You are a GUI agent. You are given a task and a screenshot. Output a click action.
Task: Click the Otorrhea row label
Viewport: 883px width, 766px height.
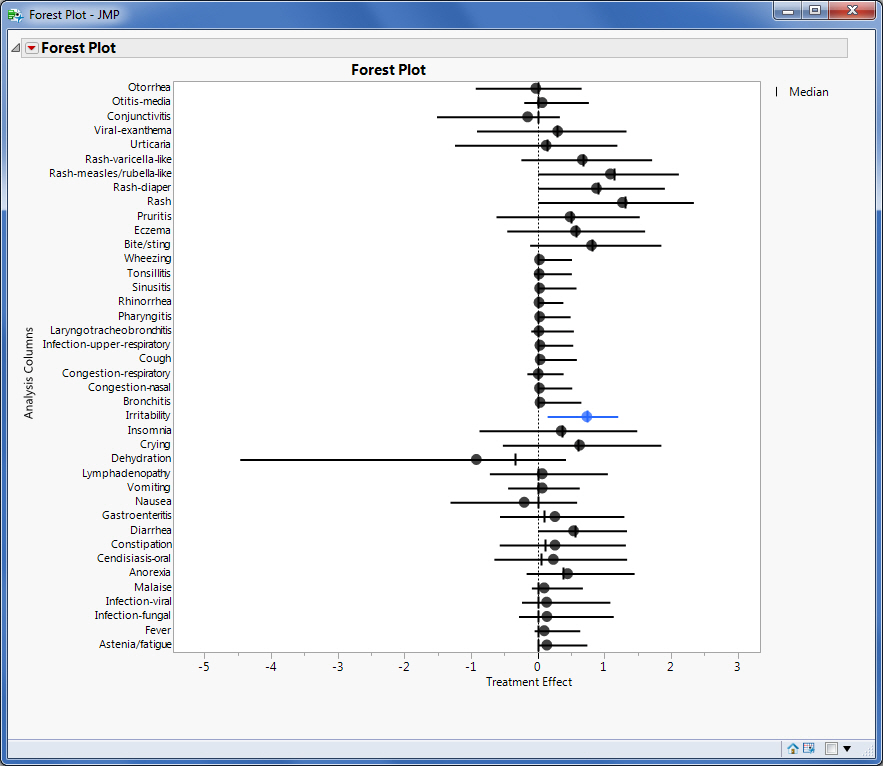click(149, 87)
